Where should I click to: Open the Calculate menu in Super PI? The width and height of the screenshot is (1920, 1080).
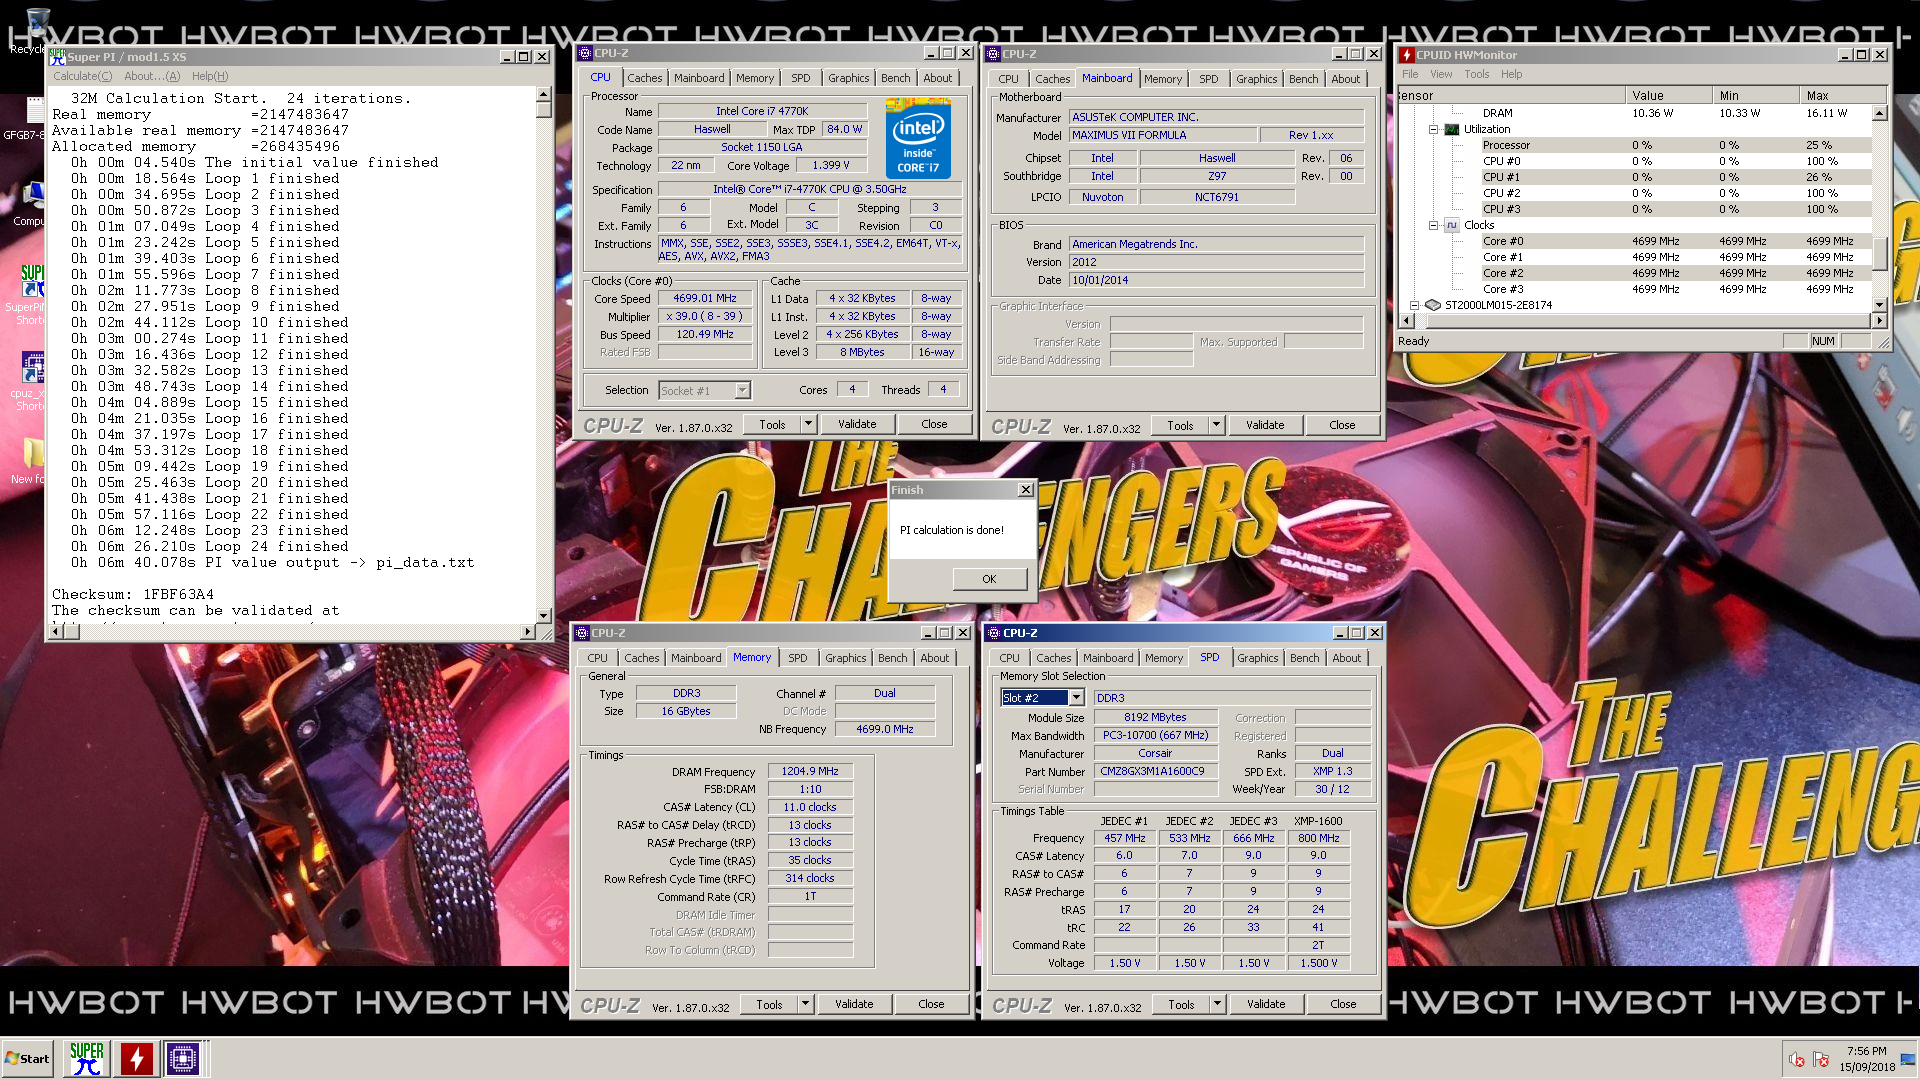pyautogui.click(x=83, y=76)
